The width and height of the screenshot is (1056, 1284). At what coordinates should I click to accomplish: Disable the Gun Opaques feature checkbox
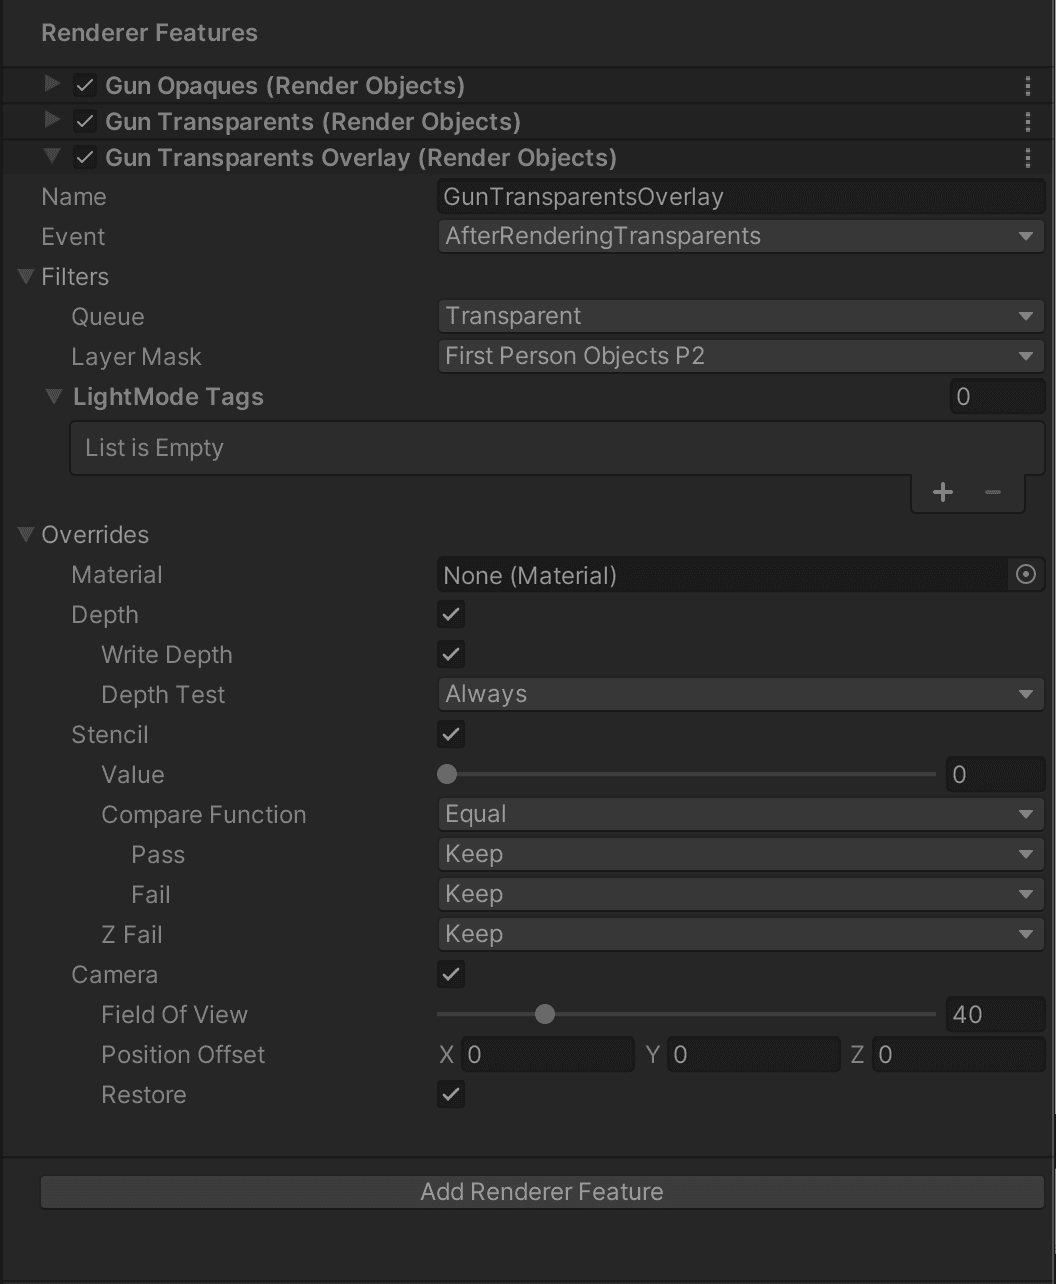pos(85,86)
